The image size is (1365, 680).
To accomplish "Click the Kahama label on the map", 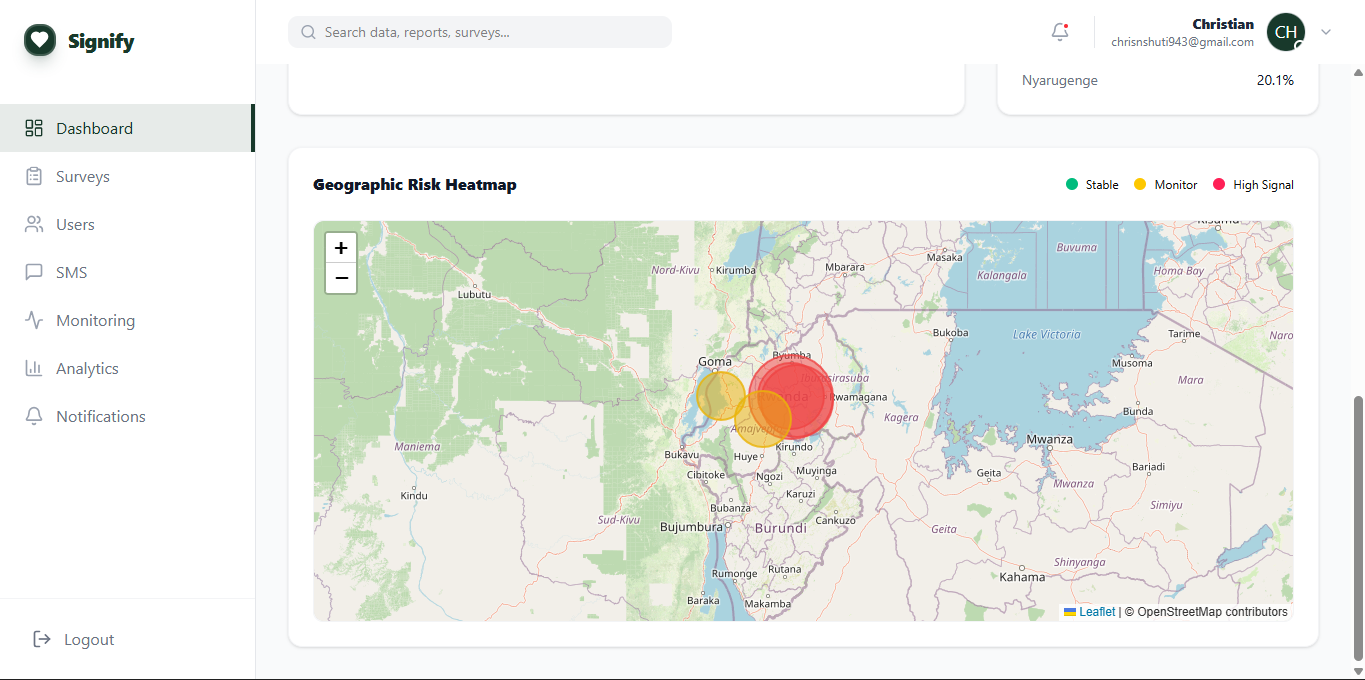I will tap(1022, 577).
